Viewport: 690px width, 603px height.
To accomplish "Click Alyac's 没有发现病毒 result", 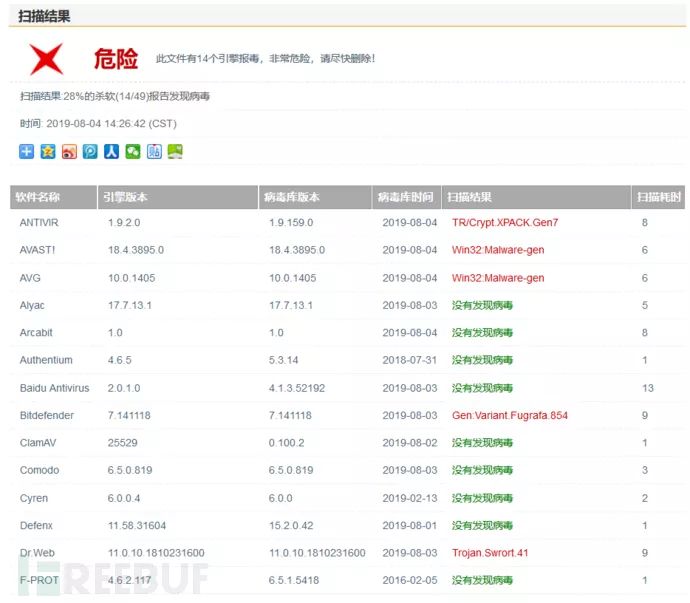I will tap(482, 305).
